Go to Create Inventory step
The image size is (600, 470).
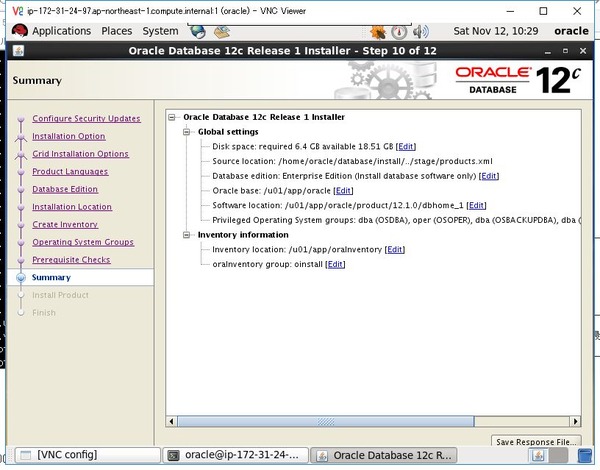65,224
